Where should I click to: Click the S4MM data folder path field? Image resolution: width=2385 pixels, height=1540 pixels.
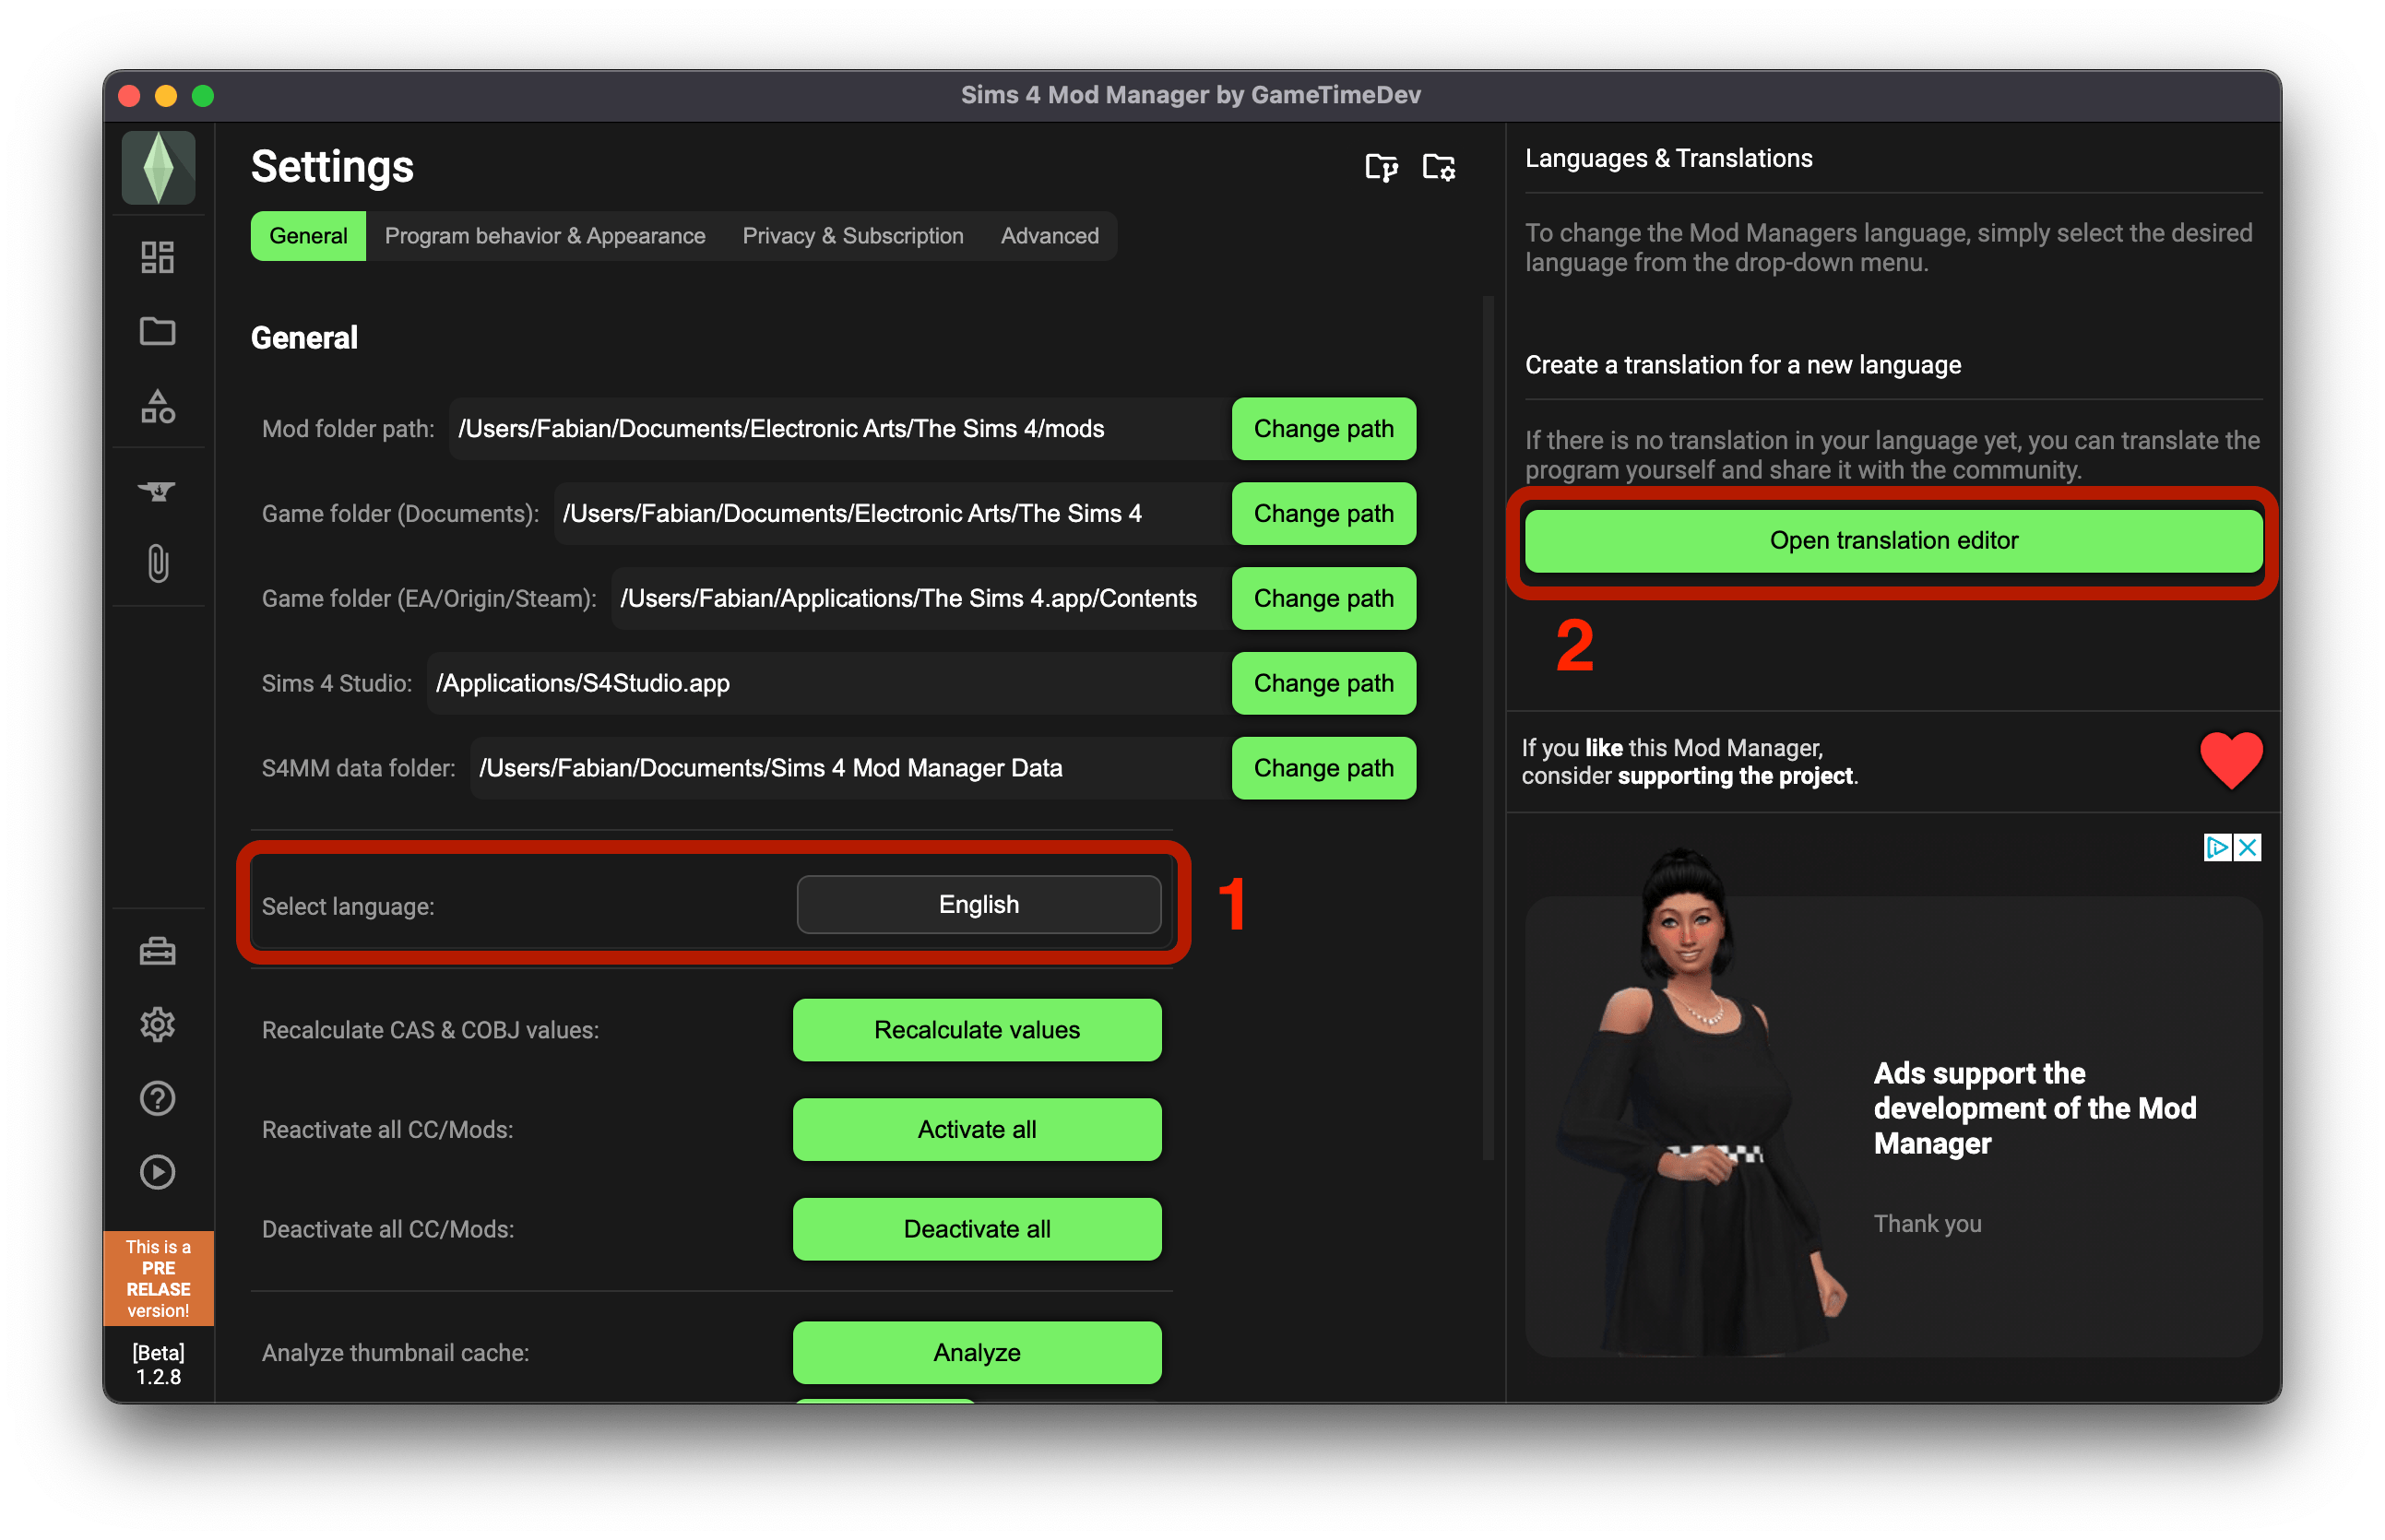tap(851, 768)
